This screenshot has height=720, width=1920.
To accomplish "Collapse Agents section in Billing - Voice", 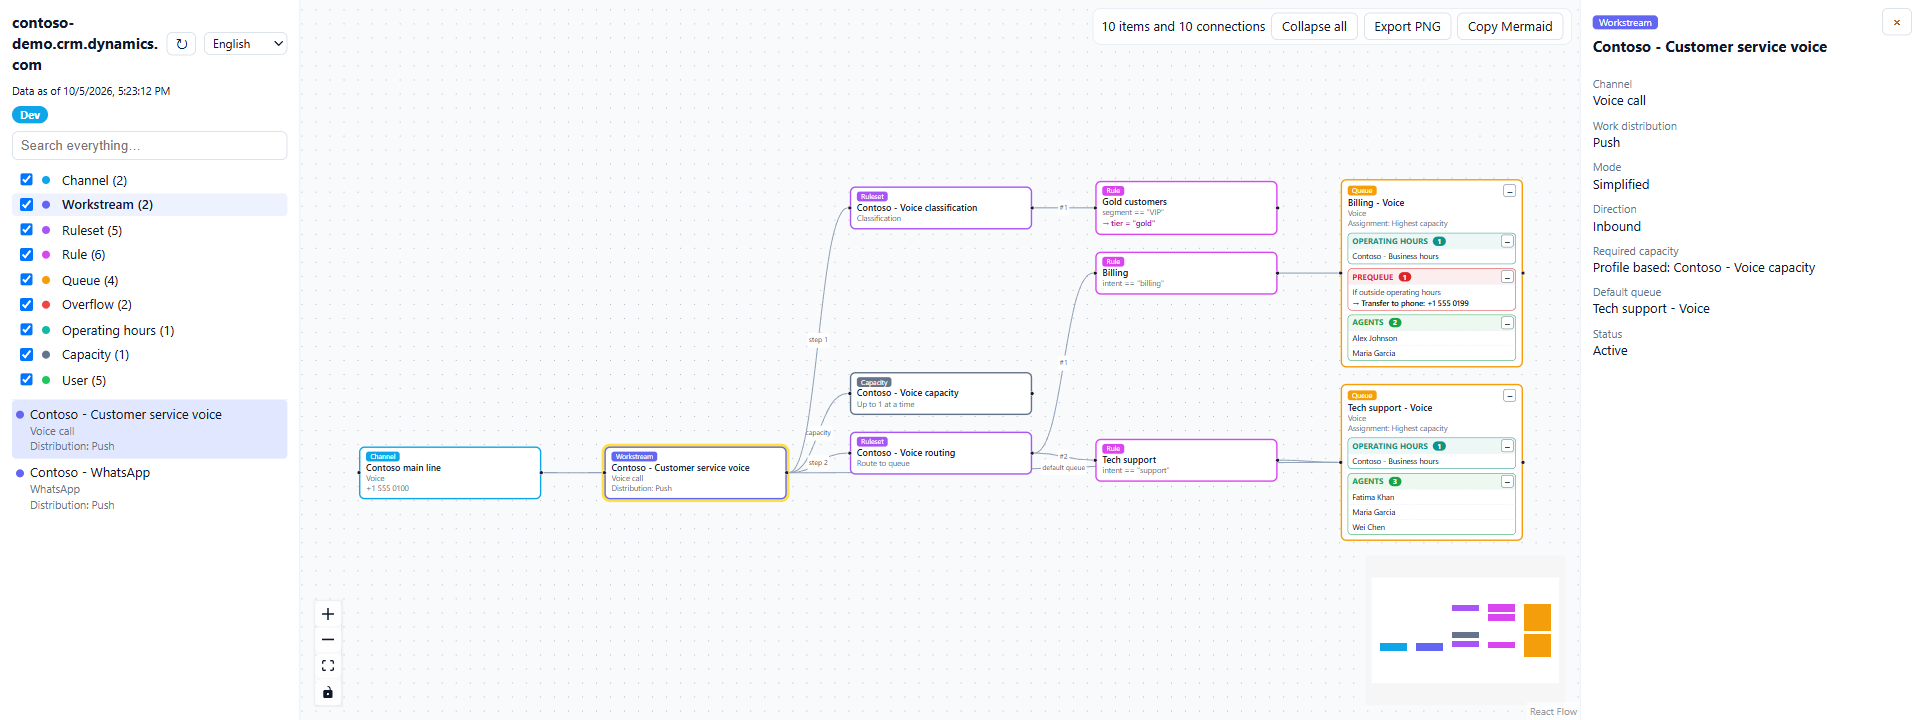I will click(x=1507, y=323).
